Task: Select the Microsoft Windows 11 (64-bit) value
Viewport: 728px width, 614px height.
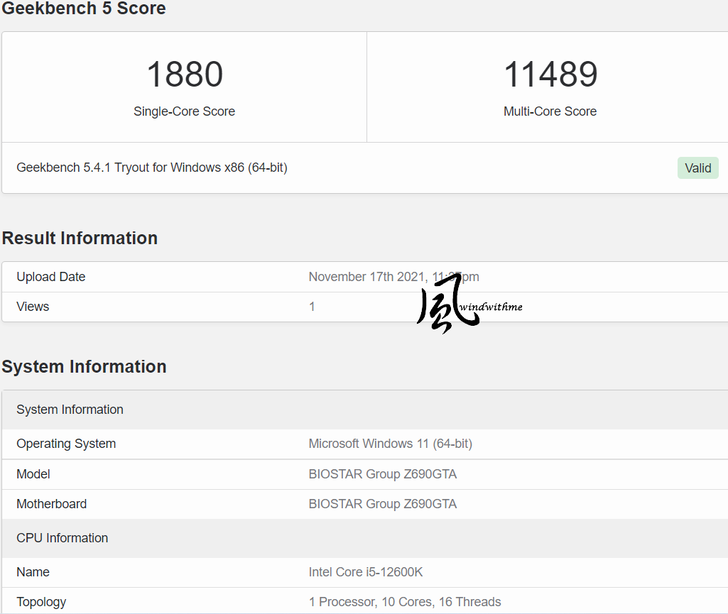Action: tap(390, 444)
